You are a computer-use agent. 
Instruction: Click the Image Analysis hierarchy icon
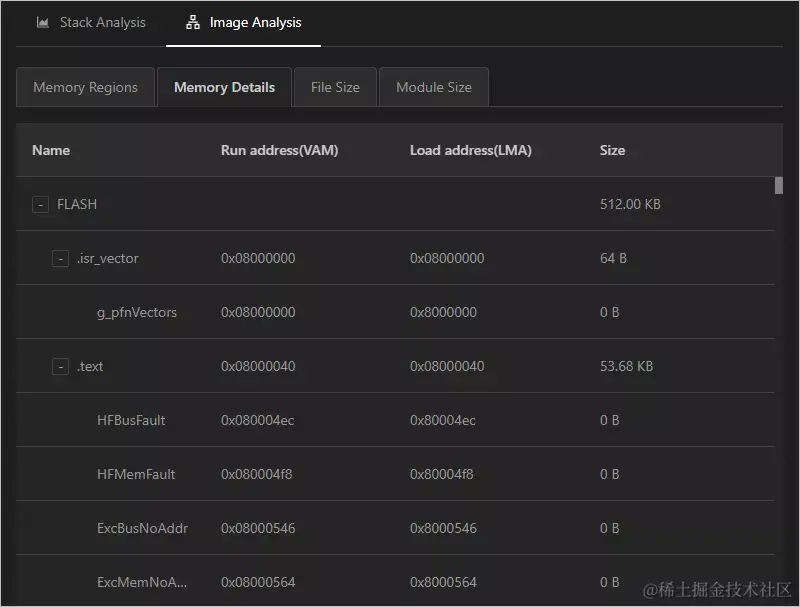(193, 22)
